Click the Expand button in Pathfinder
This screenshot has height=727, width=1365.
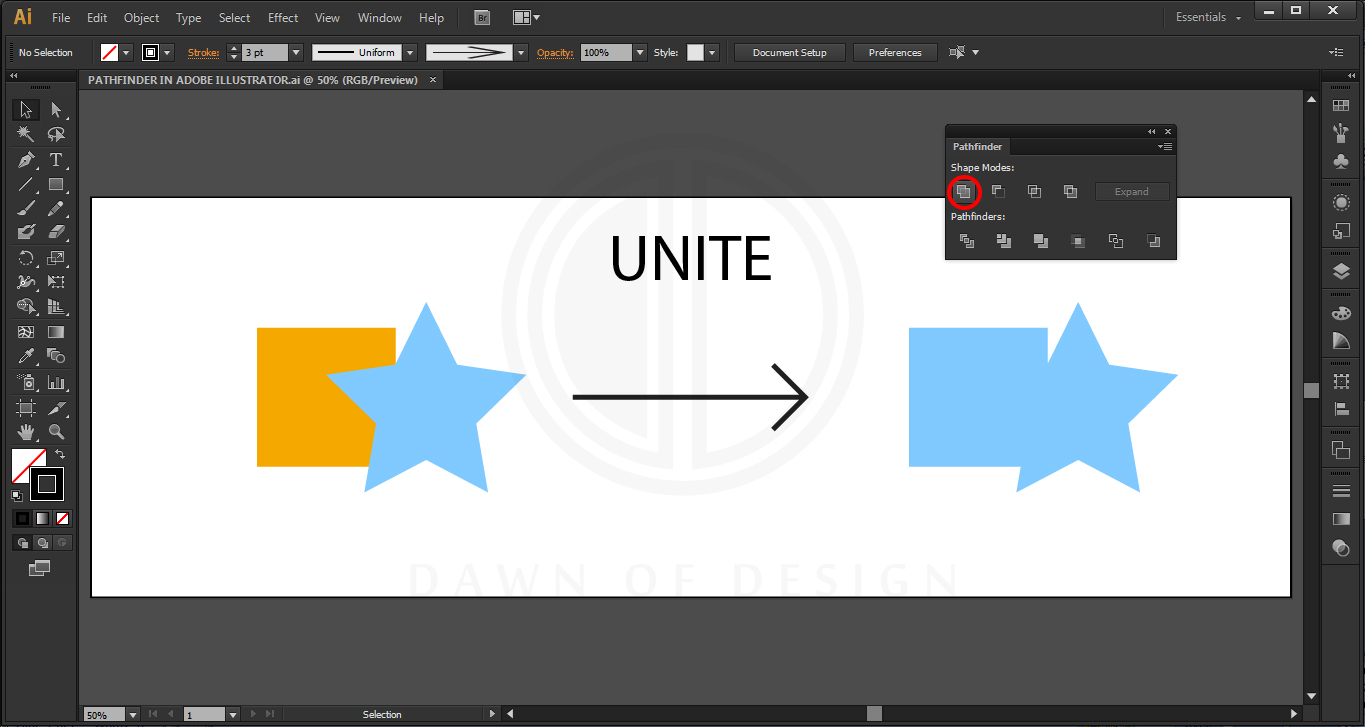(1132, 191)
